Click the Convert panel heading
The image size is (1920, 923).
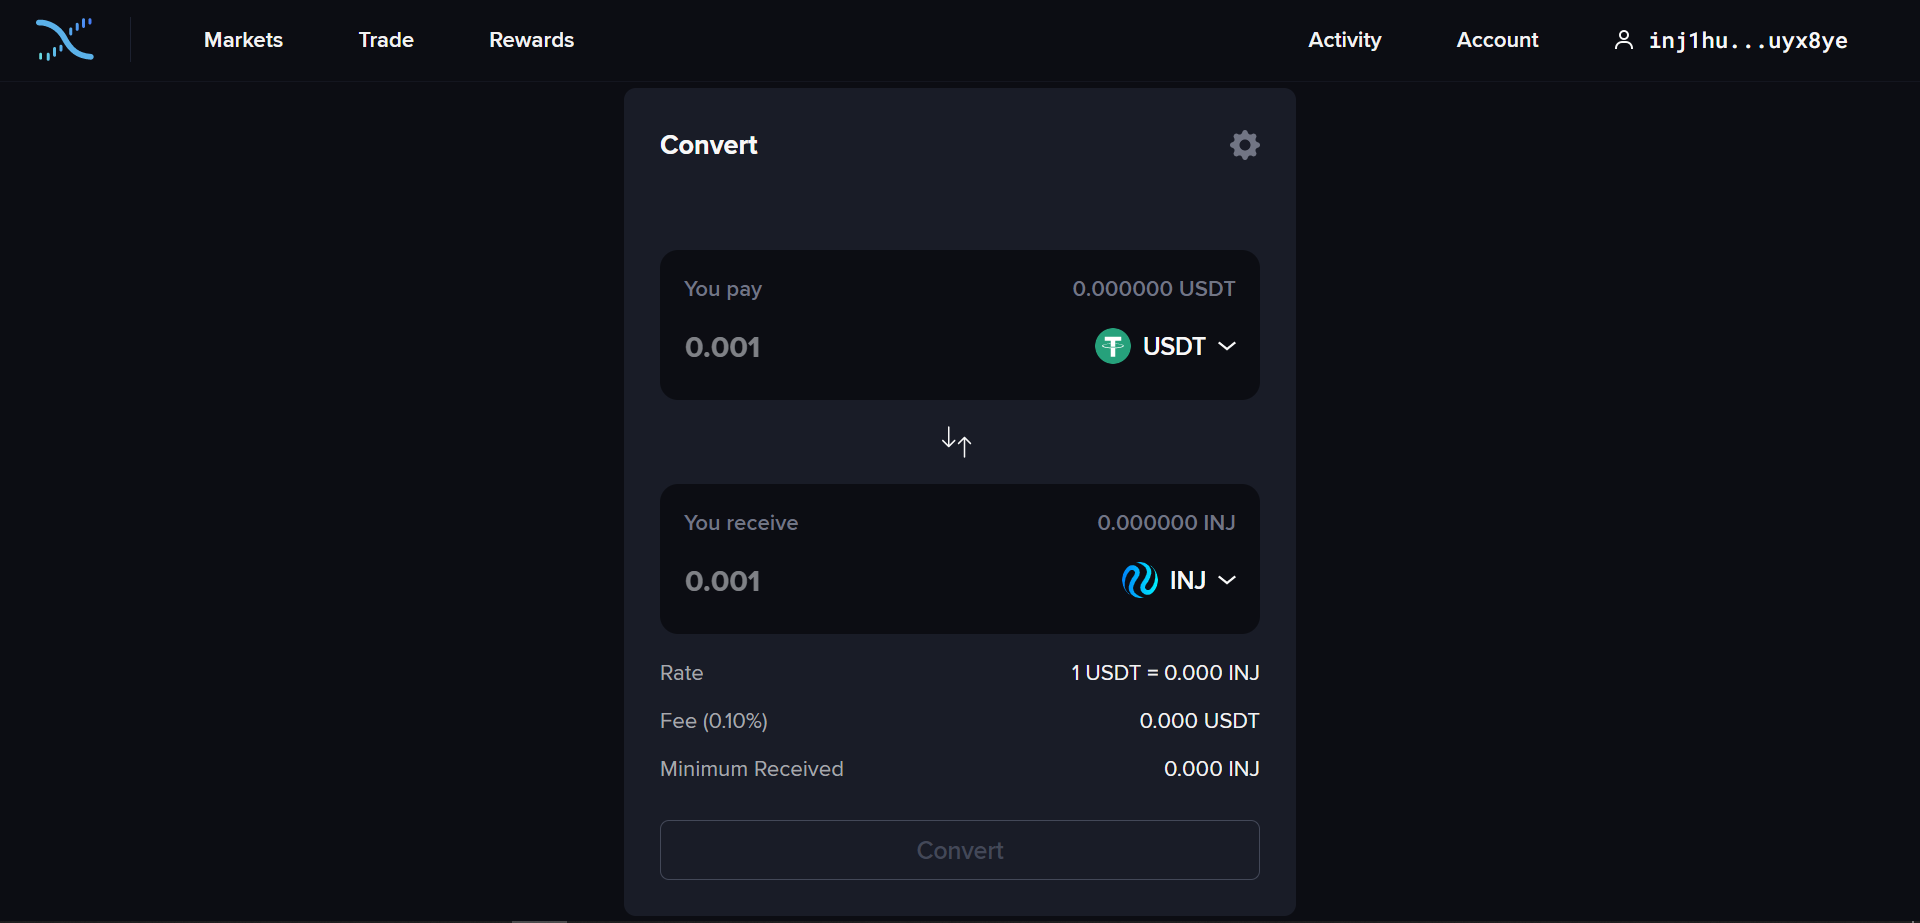(x=708, y=145)
